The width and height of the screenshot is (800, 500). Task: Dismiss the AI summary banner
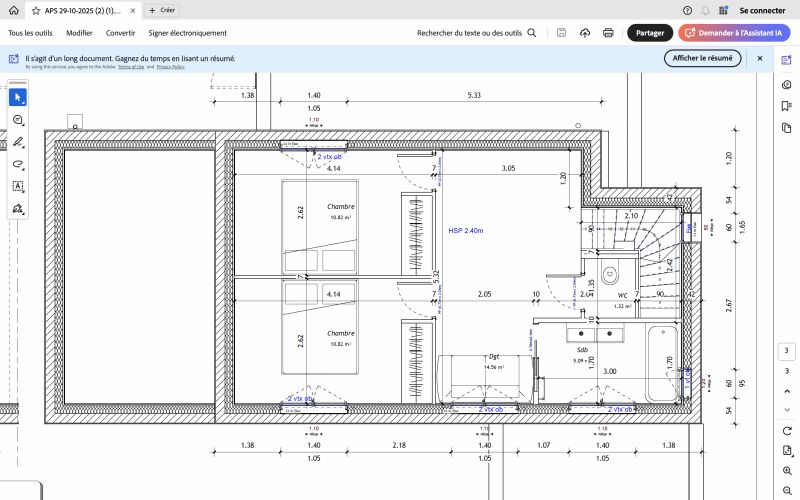[760, 58]
